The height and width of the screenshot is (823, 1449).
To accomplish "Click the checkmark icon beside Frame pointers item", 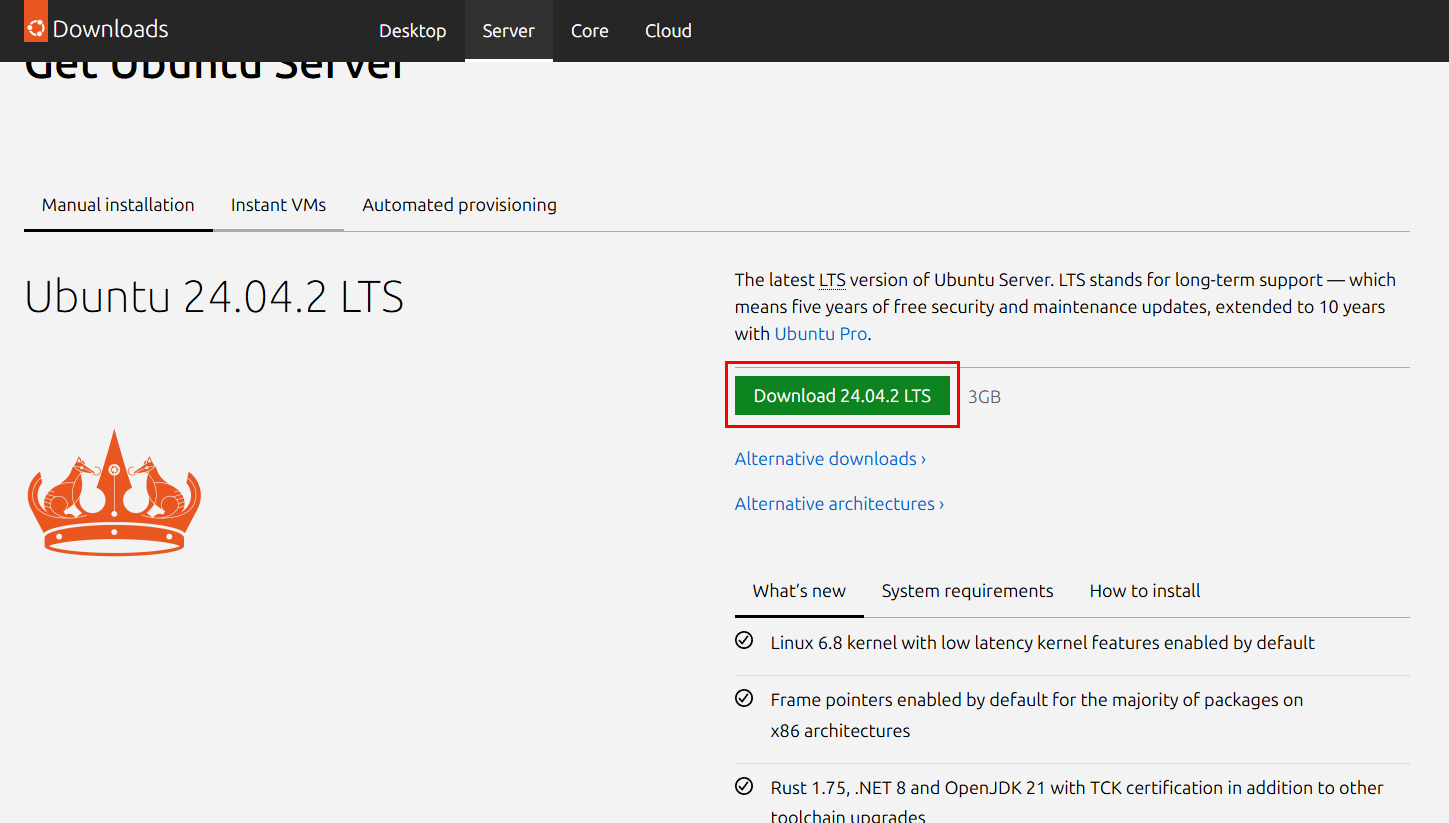I will (744, 698).
